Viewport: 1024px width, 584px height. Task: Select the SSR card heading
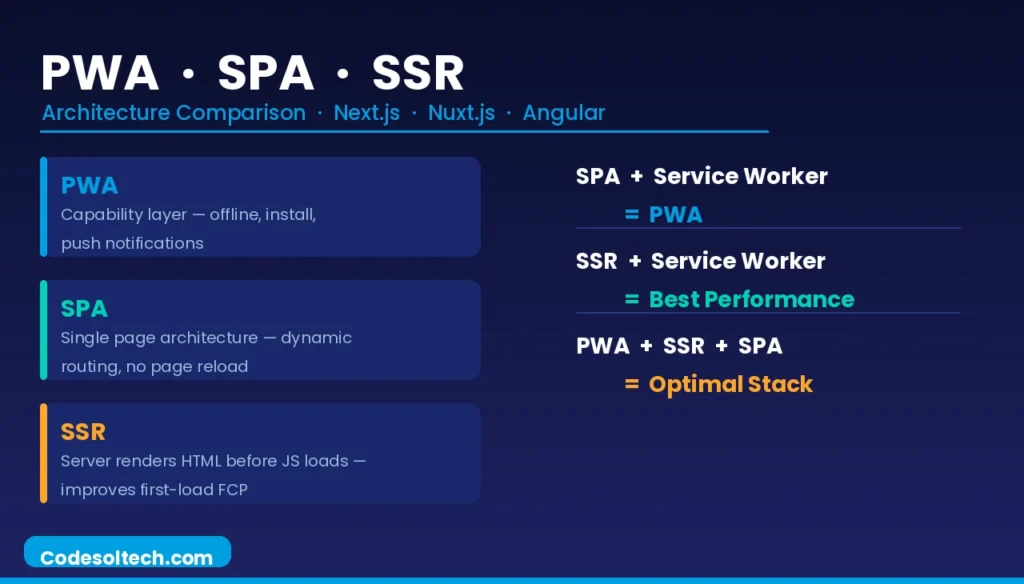pyautogui.click(x=83, y=432)
